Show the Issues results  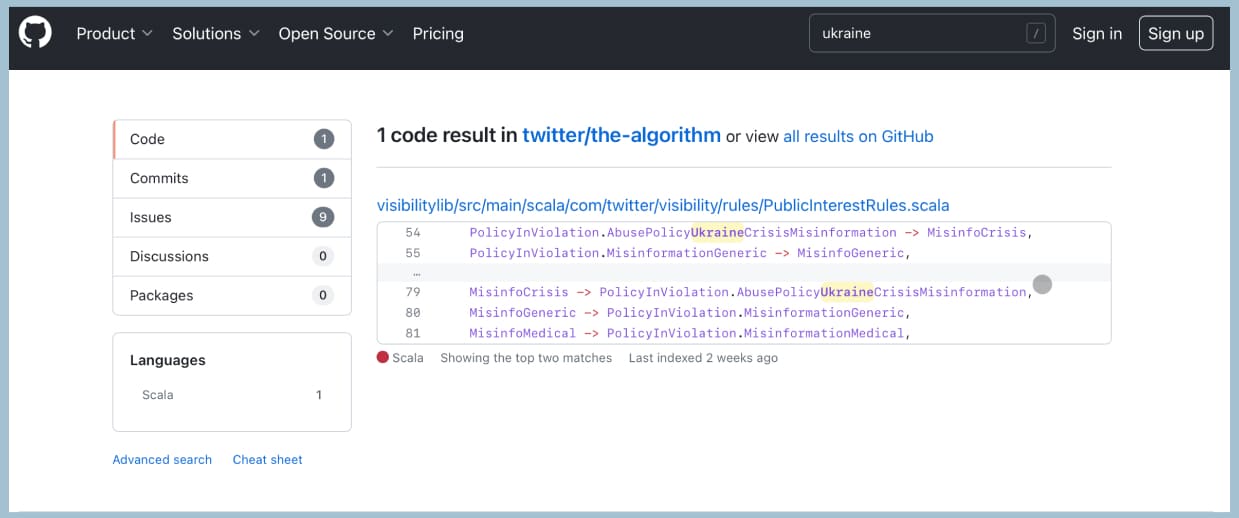[231, 217]
